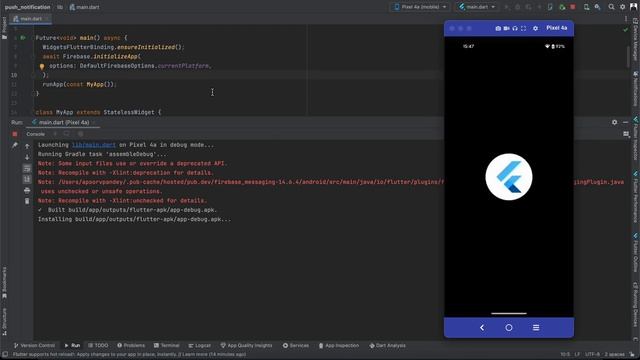
Task: Open App Inspection tool window
Action: [x=339, y=345]
